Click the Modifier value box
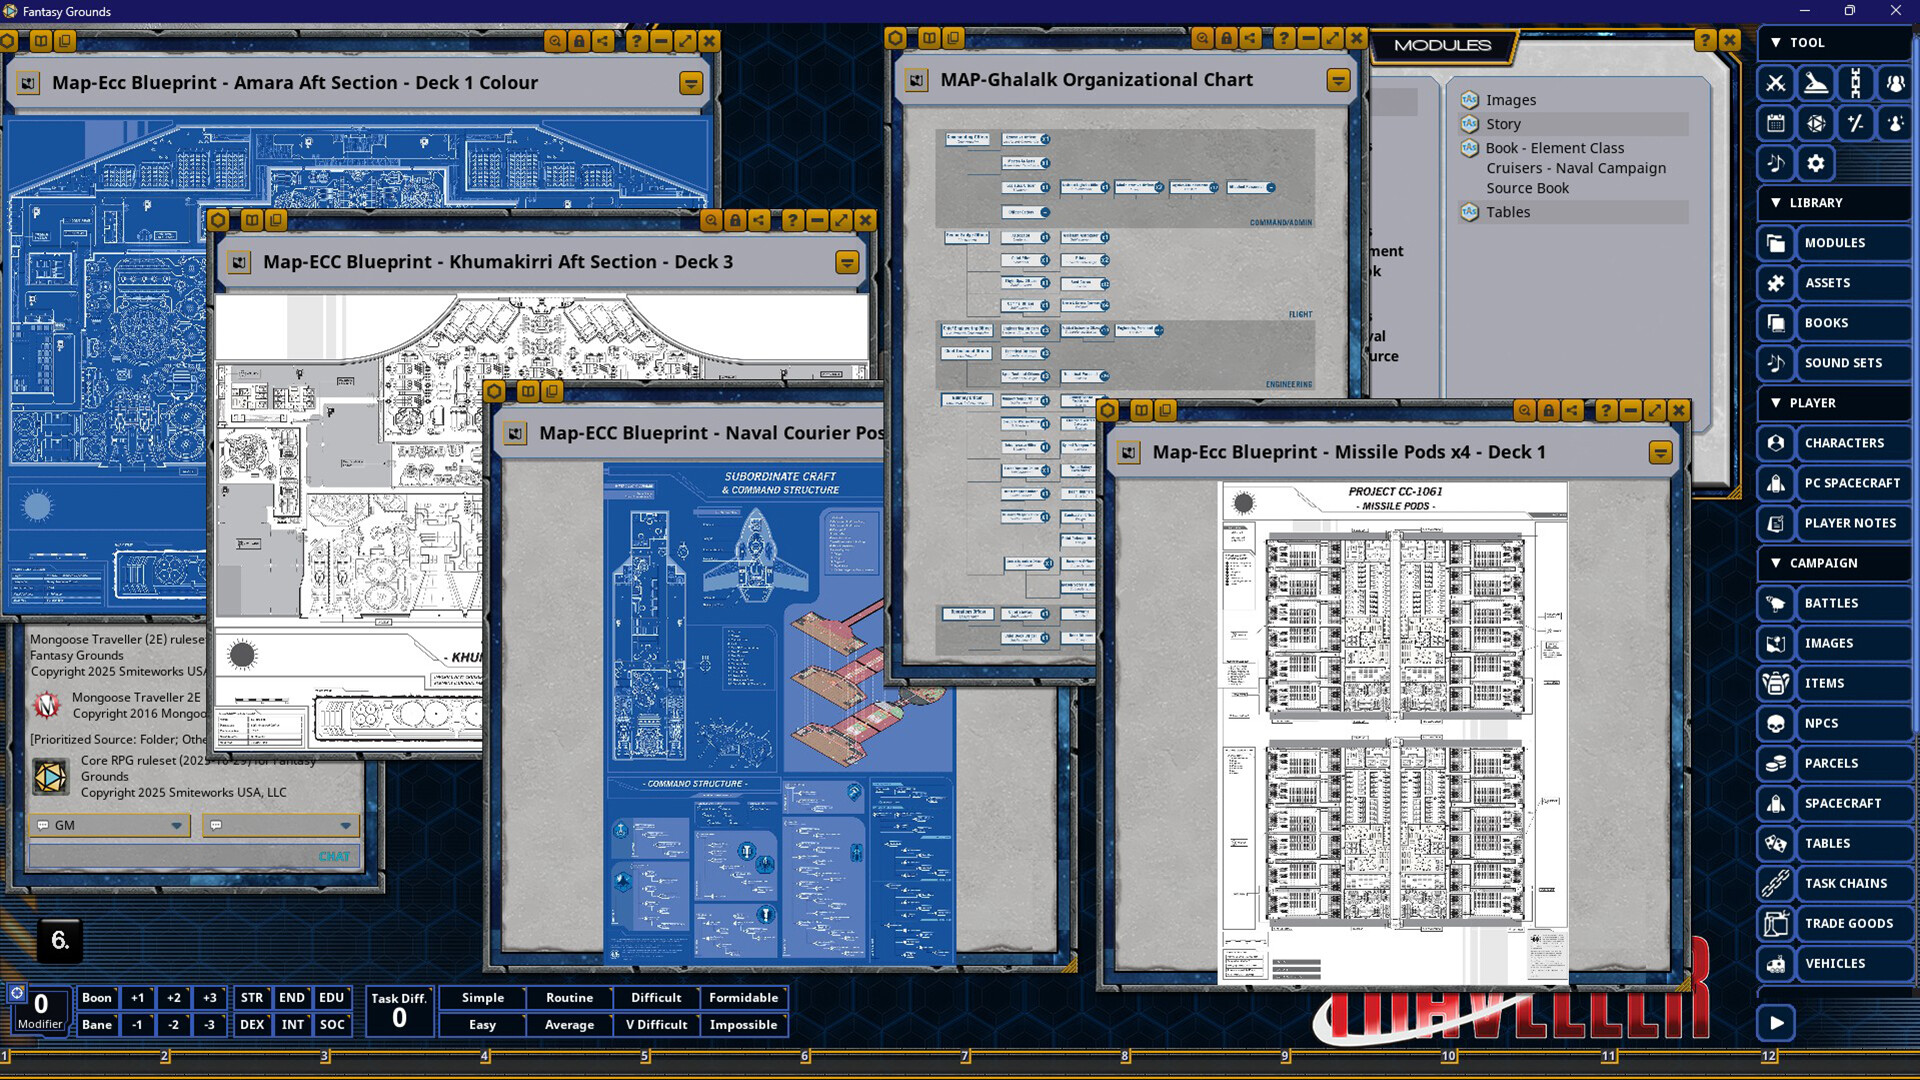This screenshot has width=1920, height=1080. point(40,1003)
